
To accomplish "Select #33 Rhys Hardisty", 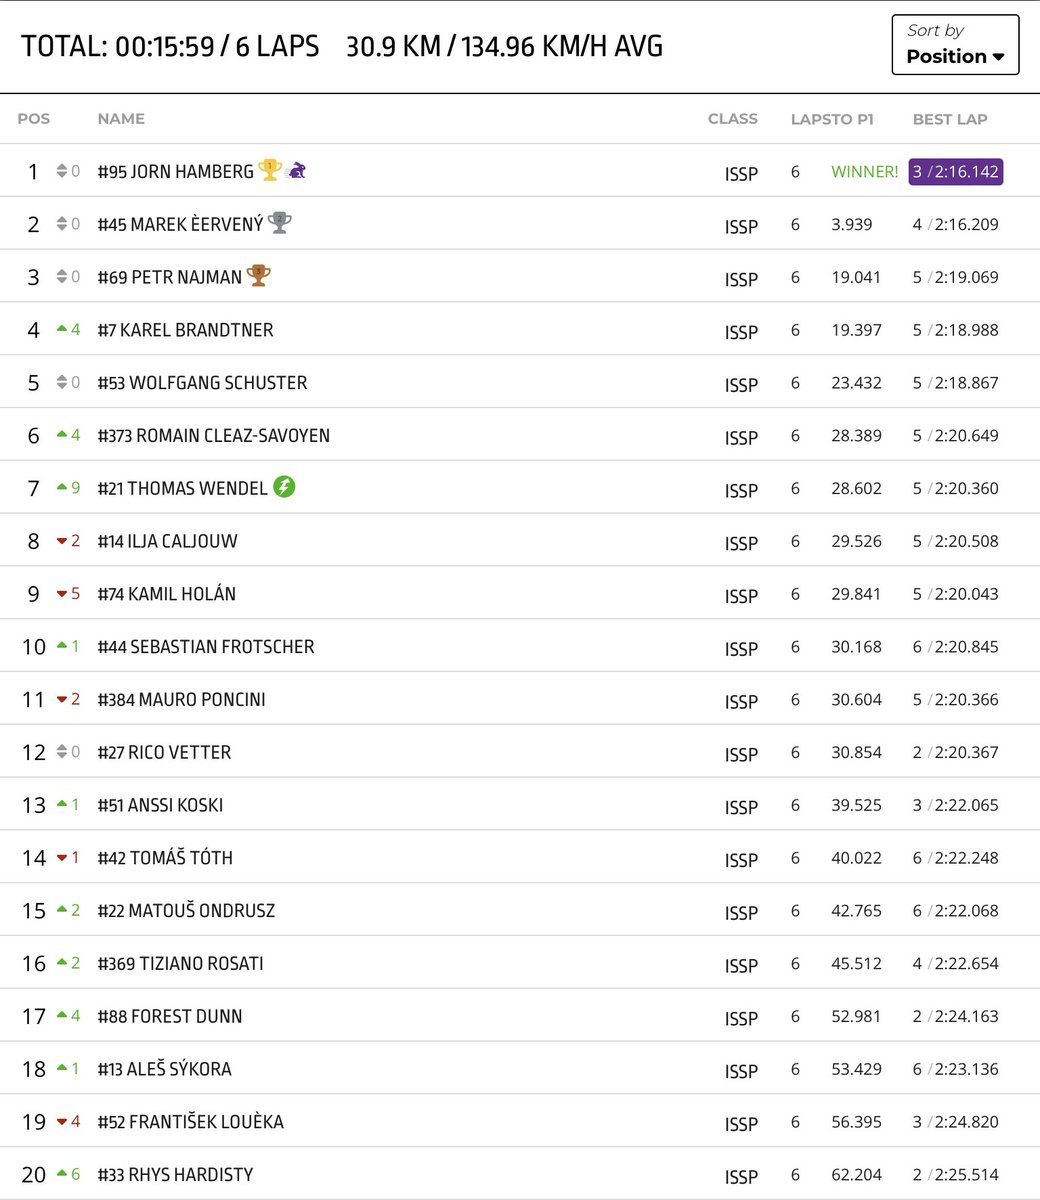I will [x=175, y=1175].
